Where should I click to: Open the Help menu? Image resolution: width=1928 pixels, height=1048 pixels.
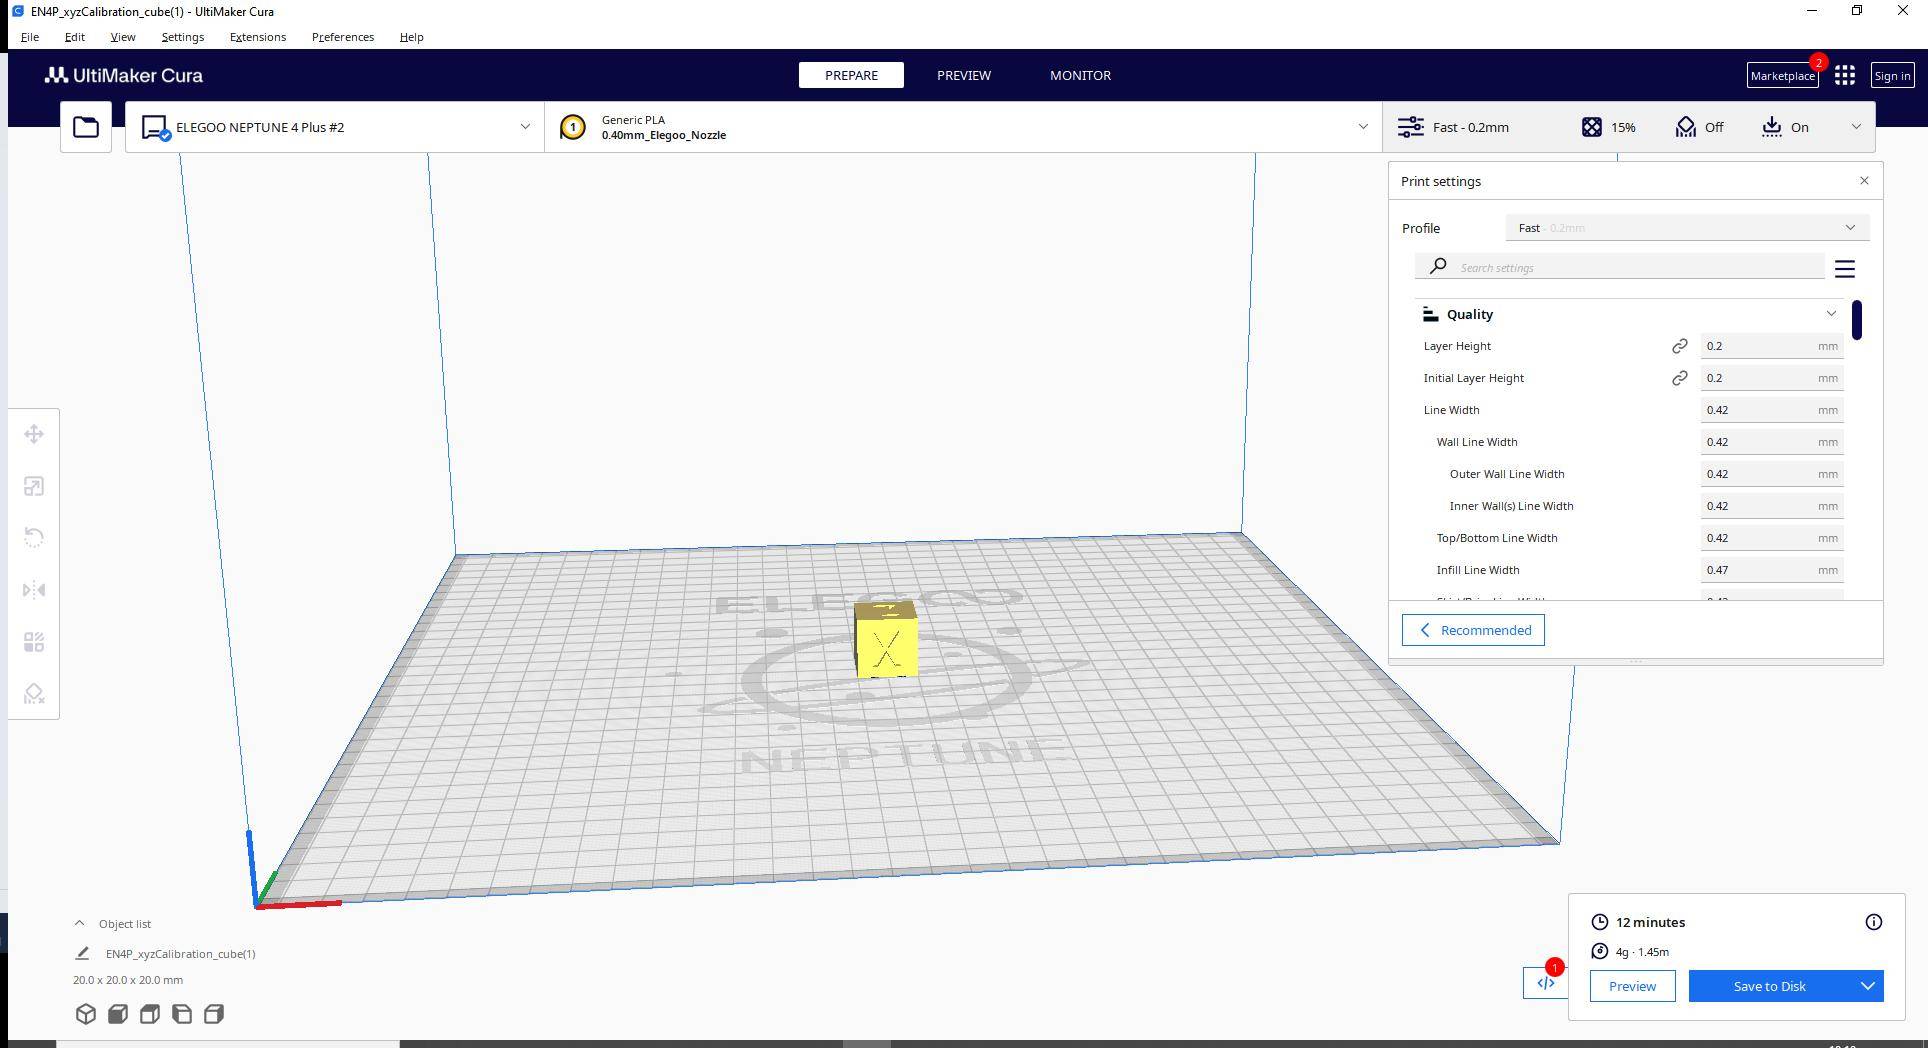[412, 37]
